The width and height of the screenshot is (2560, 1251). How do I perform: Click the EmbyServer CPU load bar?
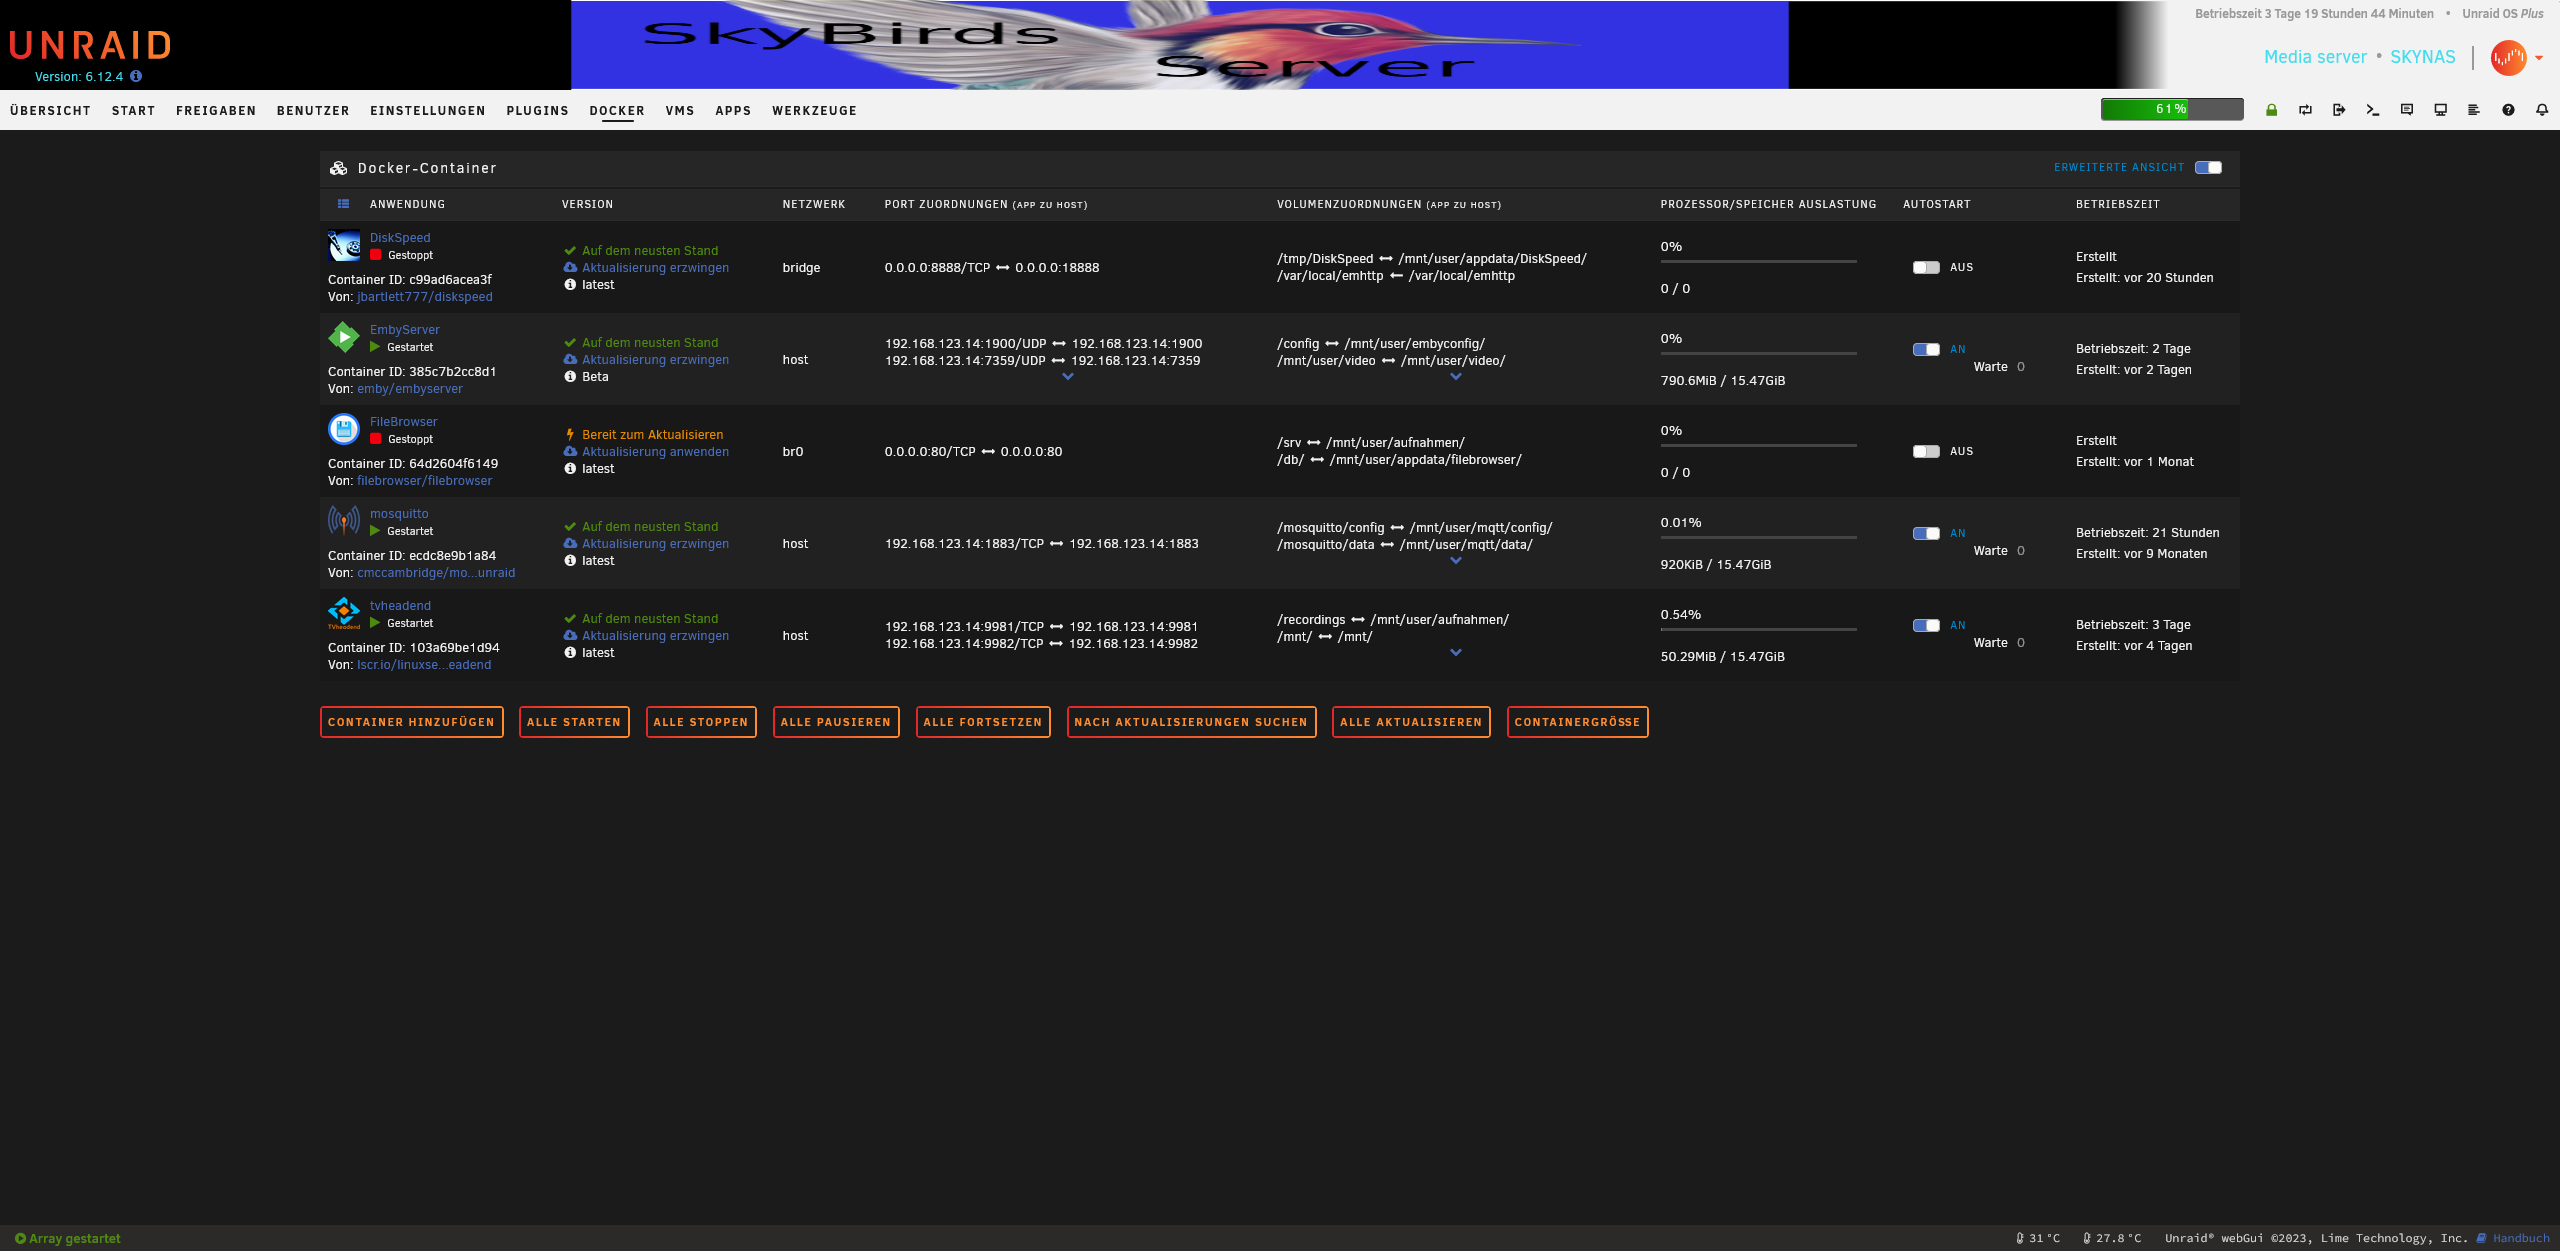[1758, 353]
